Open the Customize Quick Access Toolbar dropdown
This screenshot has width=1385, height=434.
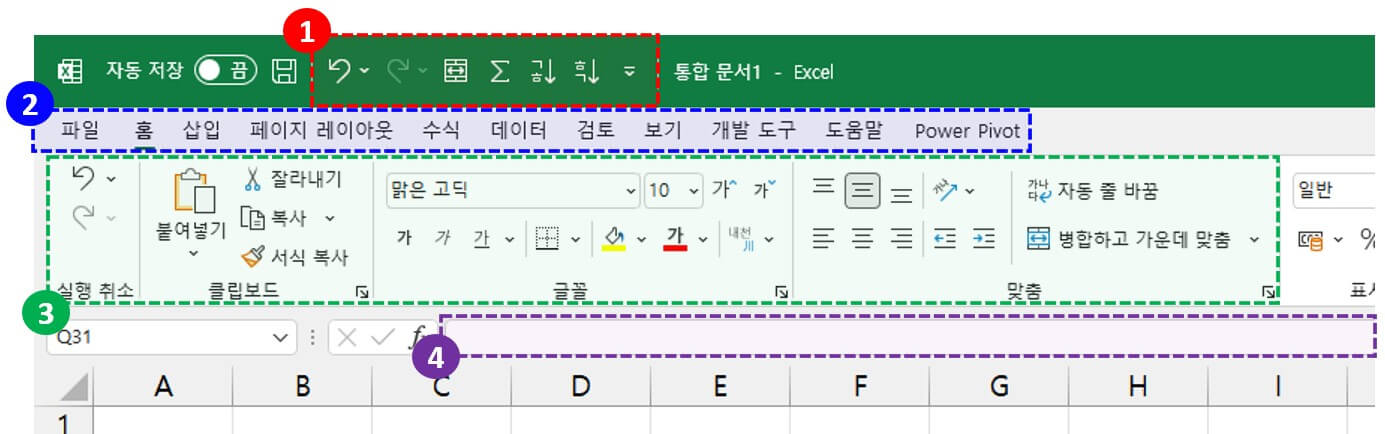[629, 71]
